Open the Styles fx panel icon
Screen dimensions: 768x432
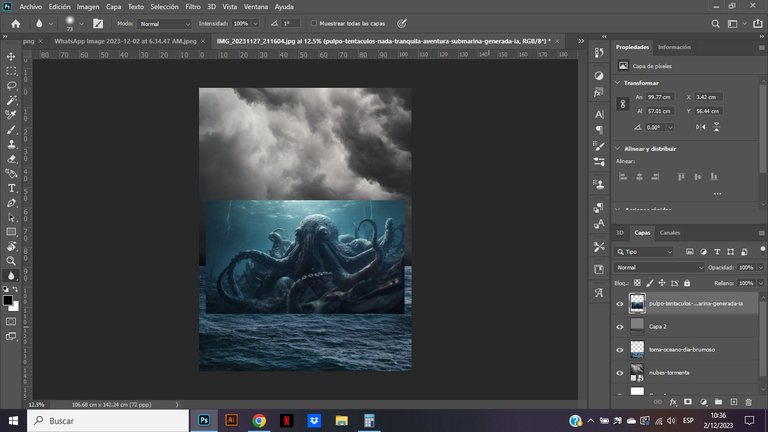coord(599,92)
